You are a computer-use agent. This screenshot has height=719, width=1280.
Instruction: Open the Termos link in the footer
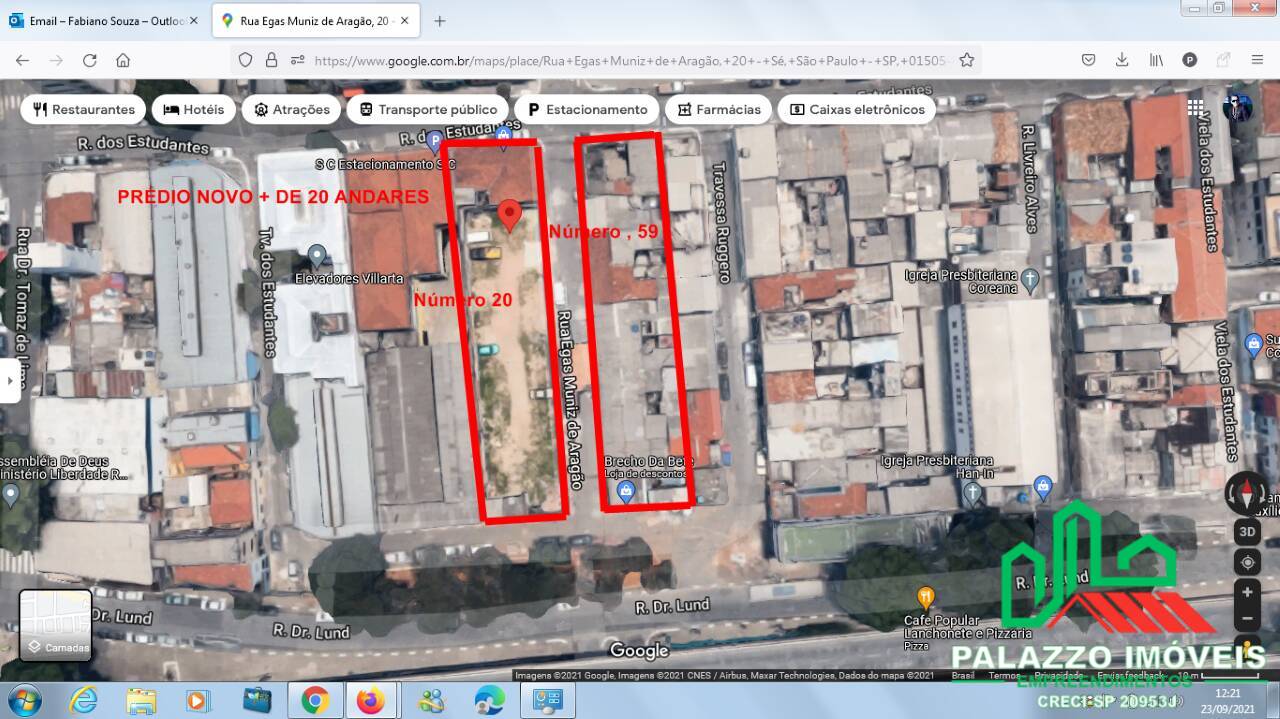click(1006, 675)
